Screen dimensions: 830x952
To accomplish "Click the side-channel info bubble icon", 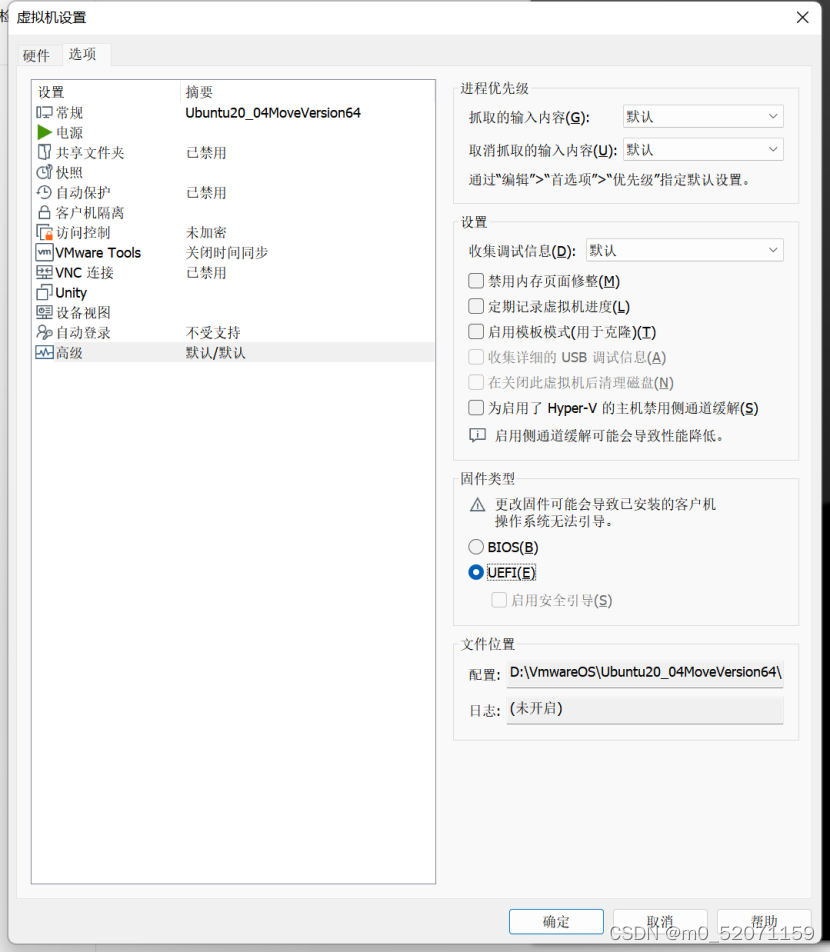I will tap(478, 435).
